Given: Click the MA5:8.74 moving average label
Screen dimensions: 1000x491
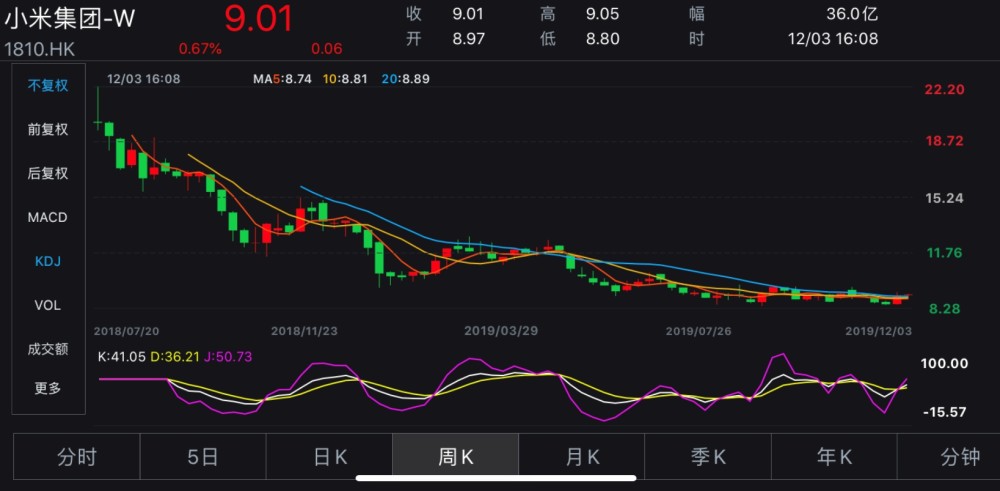Looking at the screenshot, I should [x=282, y=80].
